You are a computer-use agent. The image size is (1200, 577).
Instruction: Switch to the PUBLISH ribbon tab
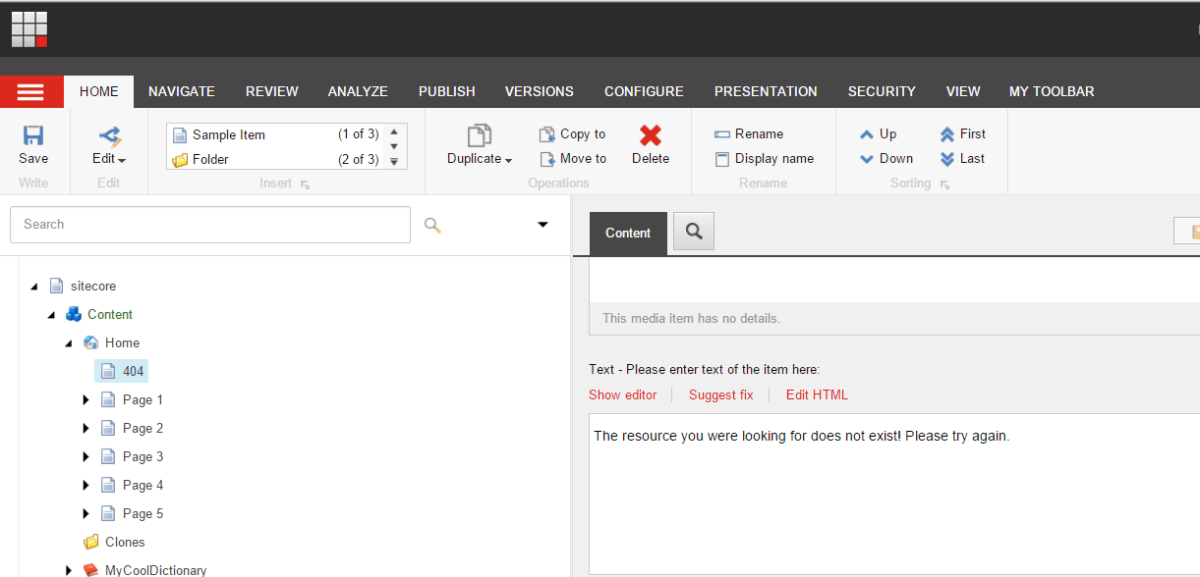(x=446, y=91)
